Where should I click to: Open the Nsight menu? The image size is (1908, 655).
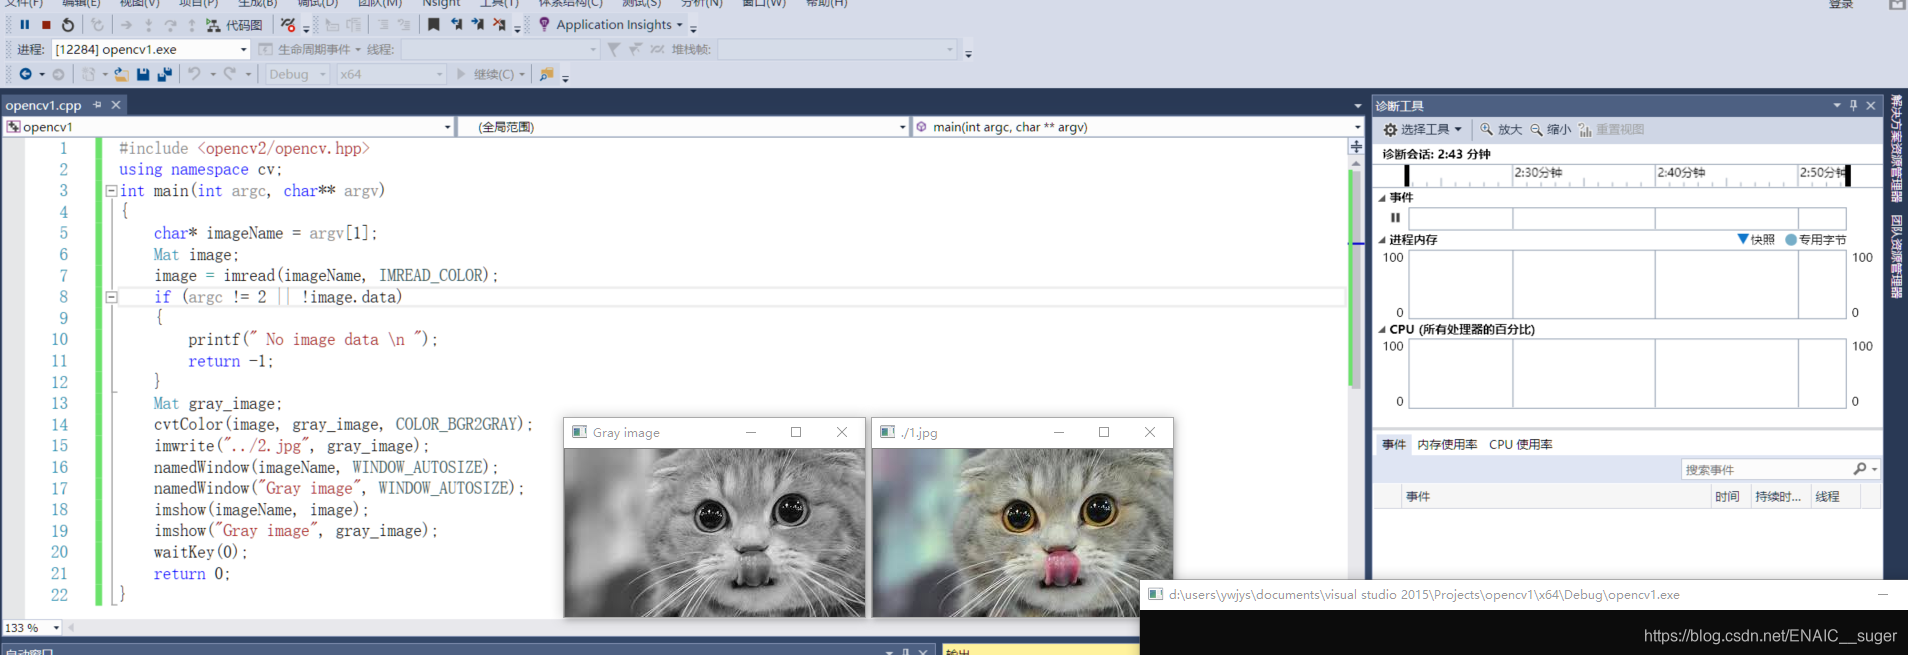[441, 4]
